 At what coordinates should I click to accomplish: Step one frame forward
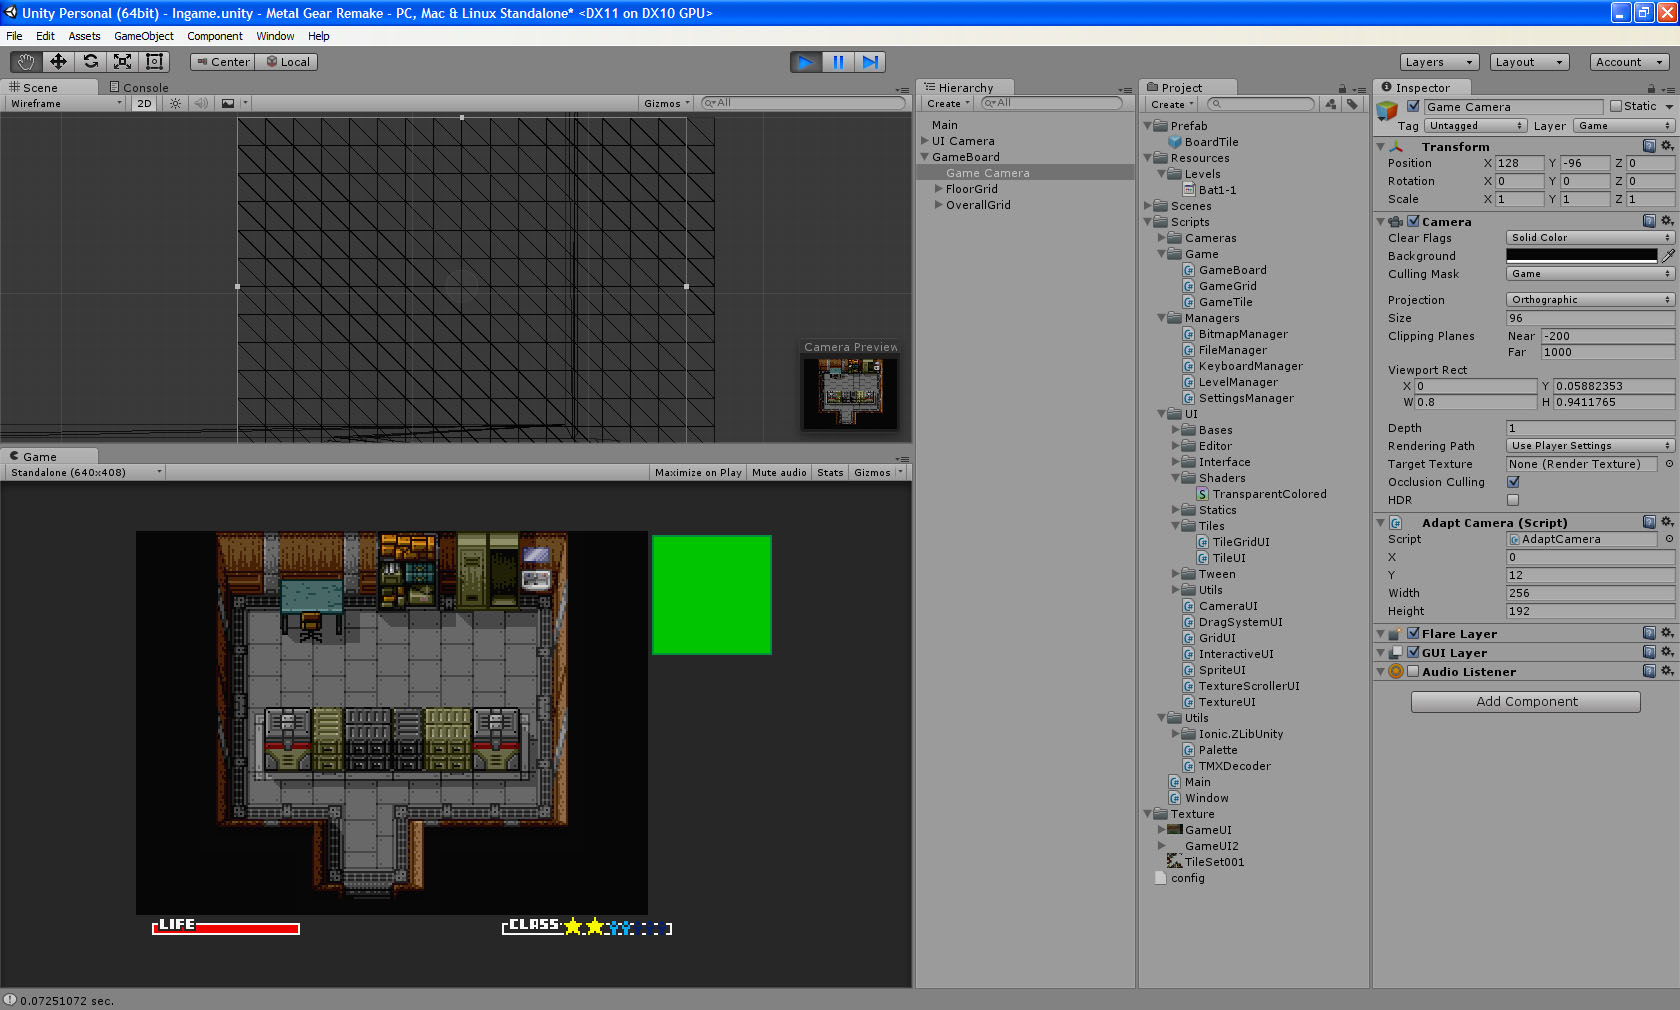click(x=870, y=62)
